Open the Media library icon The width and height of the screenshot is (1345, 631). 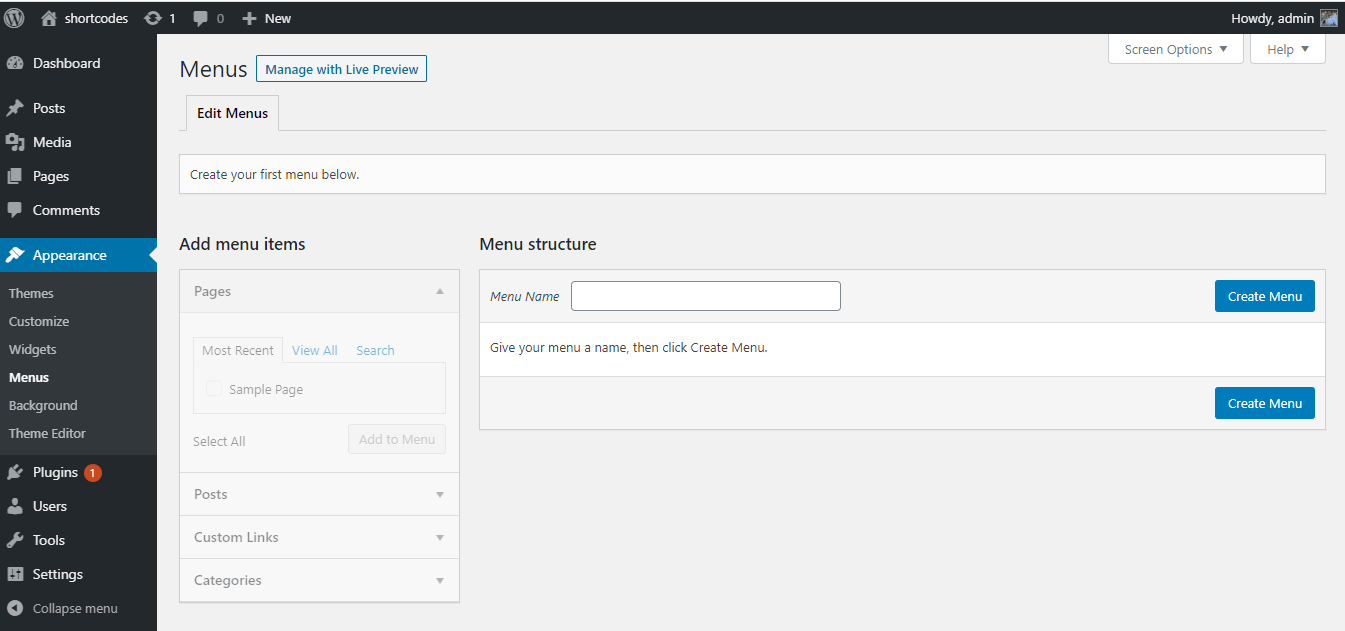point(18,142)
